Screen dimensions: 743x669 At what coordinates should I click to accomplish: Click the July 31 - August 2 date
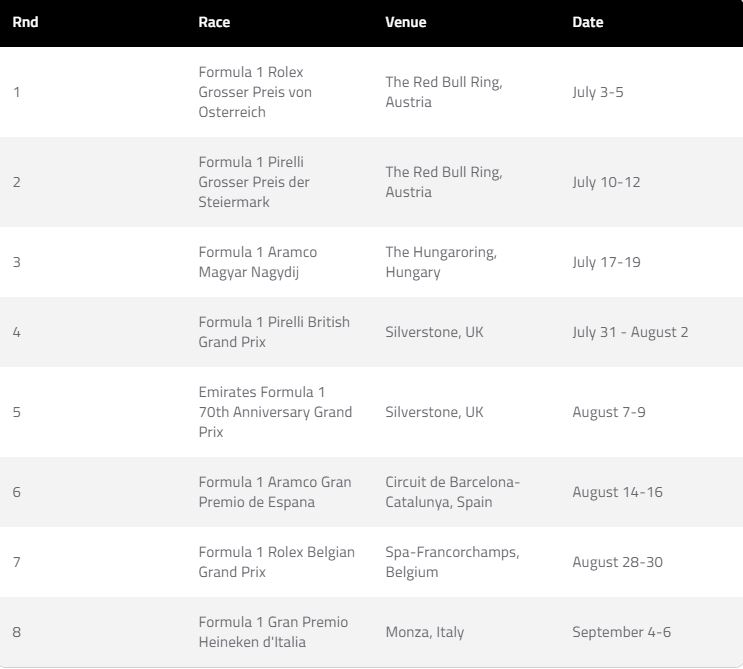630,332
